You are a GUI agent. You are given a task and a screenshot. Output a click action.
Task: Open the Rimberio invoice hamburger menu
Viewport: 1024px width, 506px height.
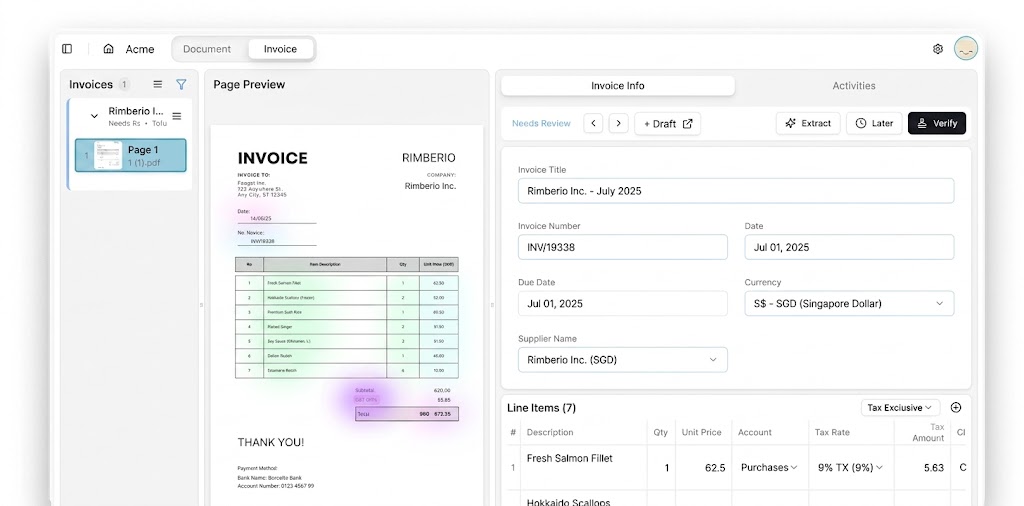coord(176,116)
